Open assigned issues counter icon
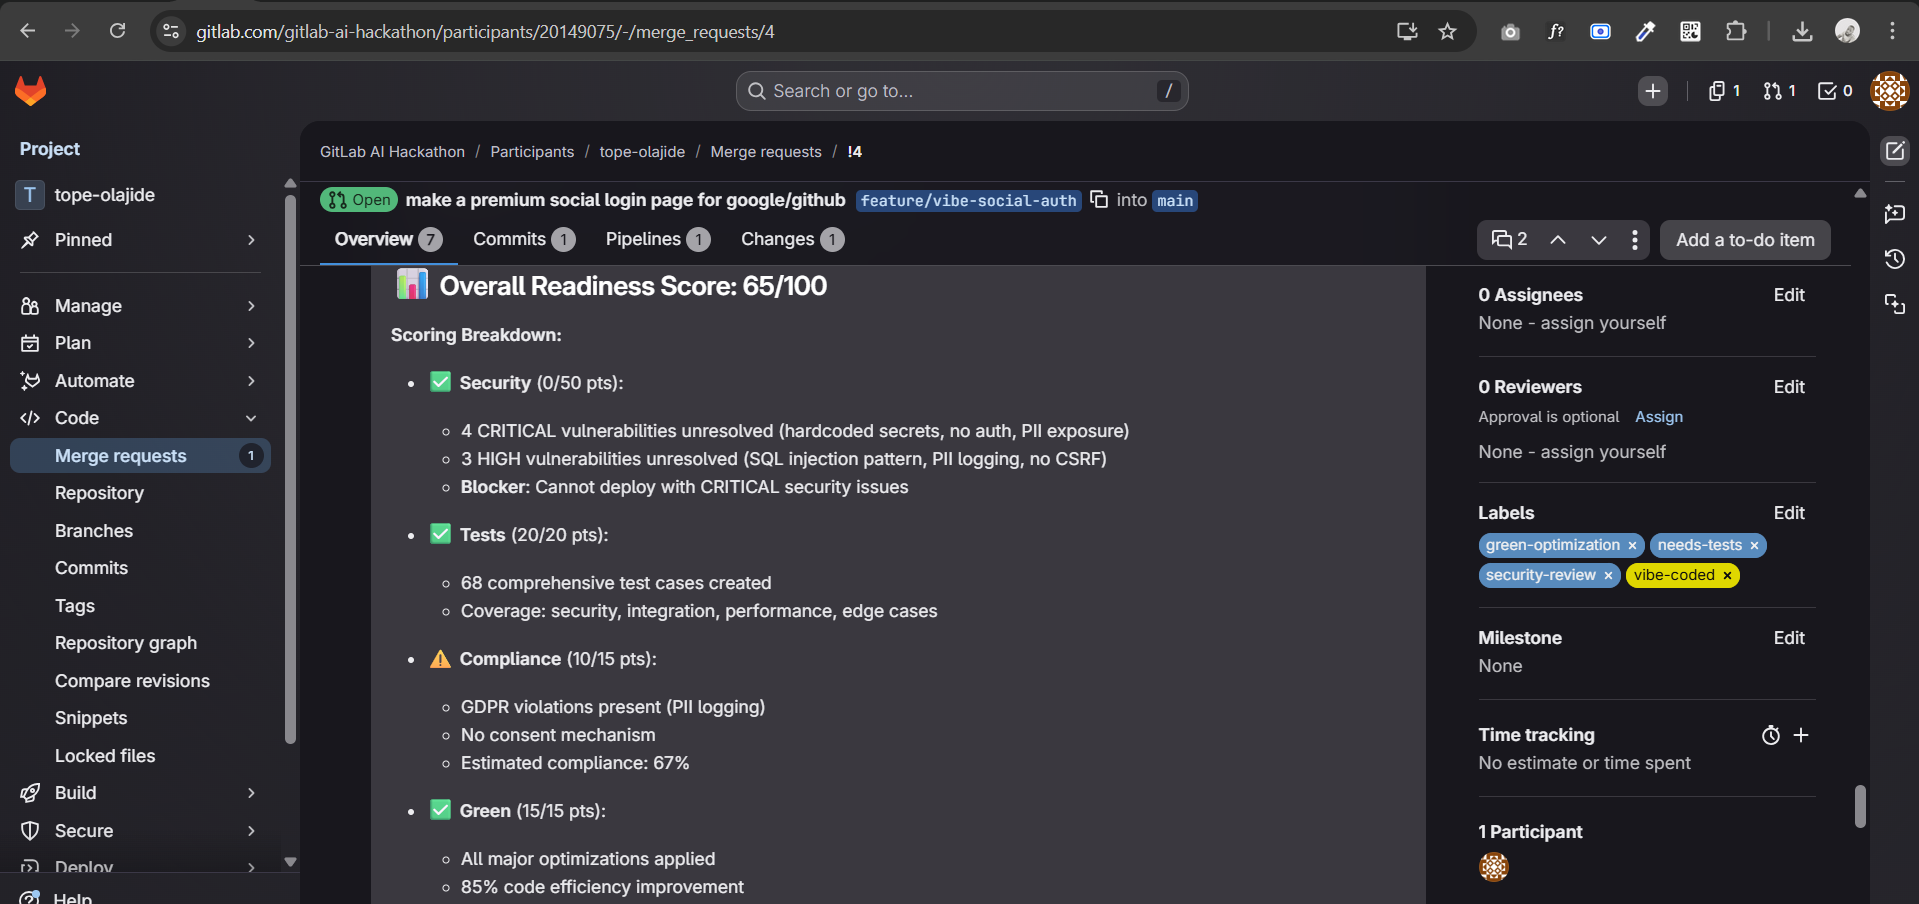Viewport: 1919px width, 904px height. click(x=1724, y=91)
